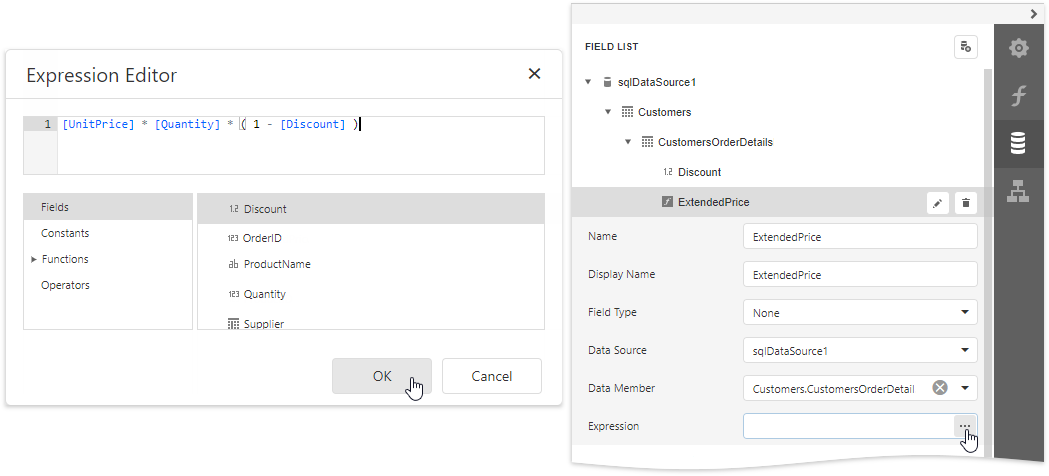Open the Expressions tab with f icon

pos(1018,96)
